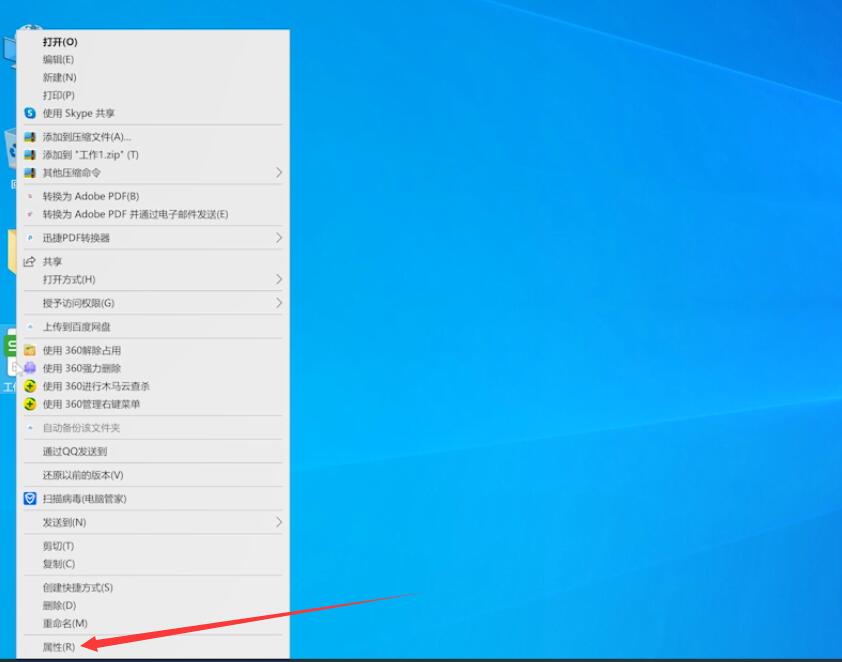
Task: Choose 创建快捷方式(S) menu entry
Action: point(78,587)
